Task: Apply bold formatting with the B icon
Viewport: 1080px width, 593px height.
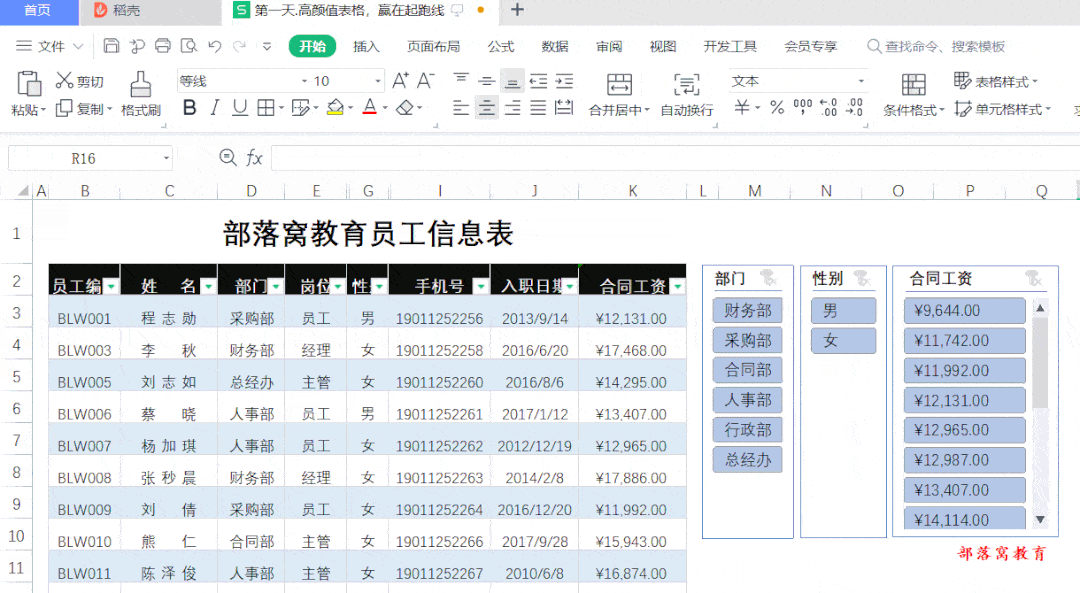Action: click(x=188, y=108)
